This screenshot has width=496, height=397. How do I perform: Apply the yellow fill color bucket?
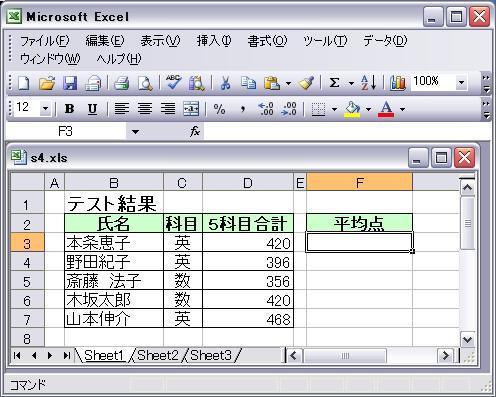point(352,109)
